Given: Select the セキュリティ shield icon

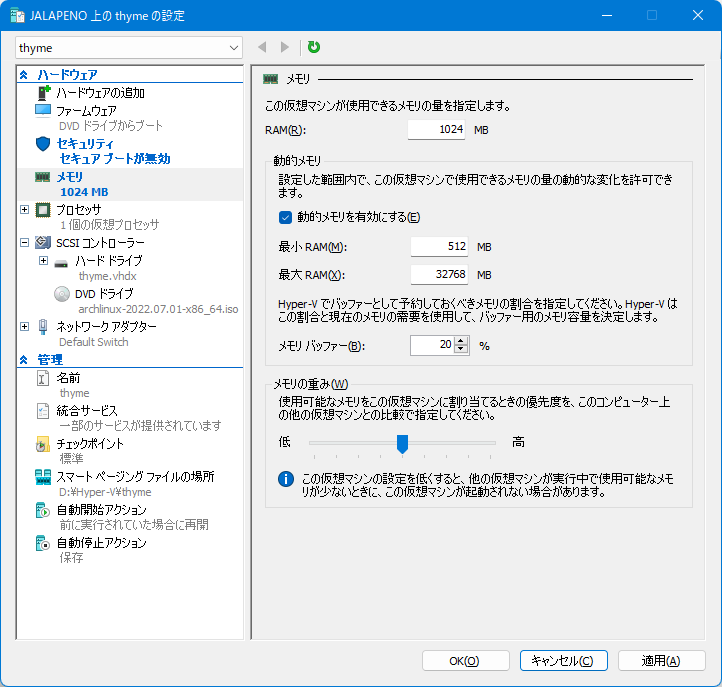Looking at the screenshot, I should [x=43, y=144].
